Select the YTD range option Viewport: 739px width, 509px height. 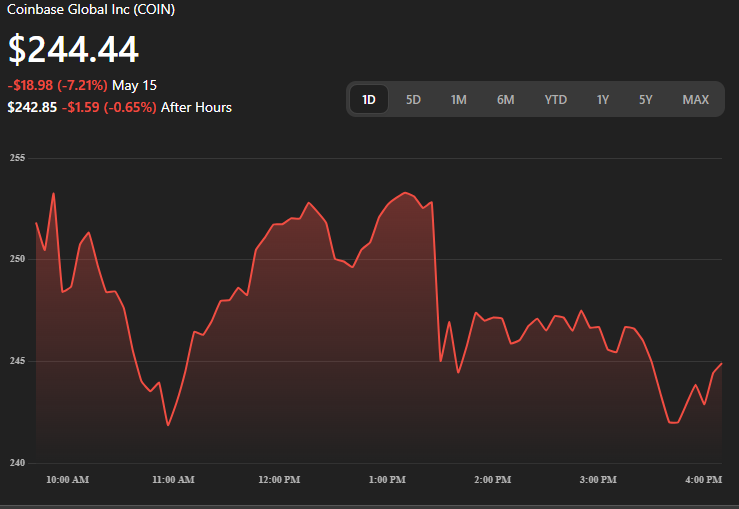(x=555, y=99)
